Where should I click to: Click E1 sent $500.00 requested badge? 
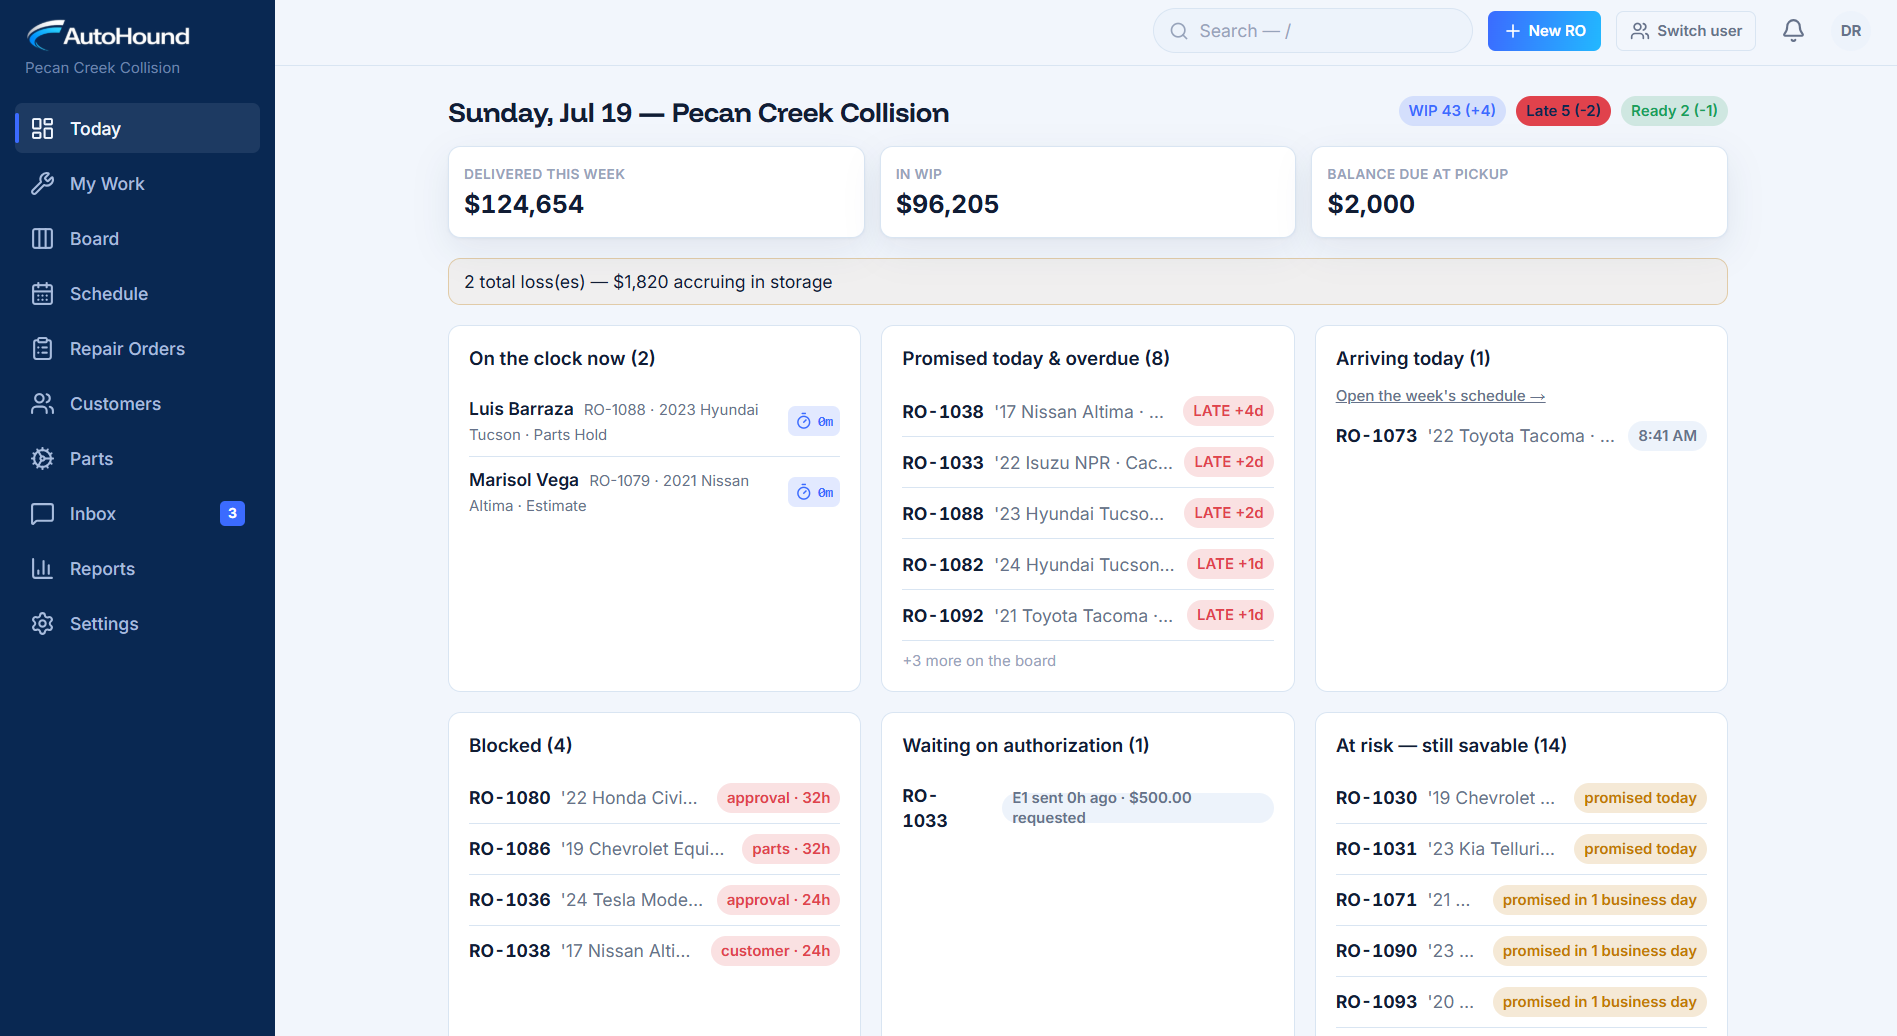point(1138,808)
